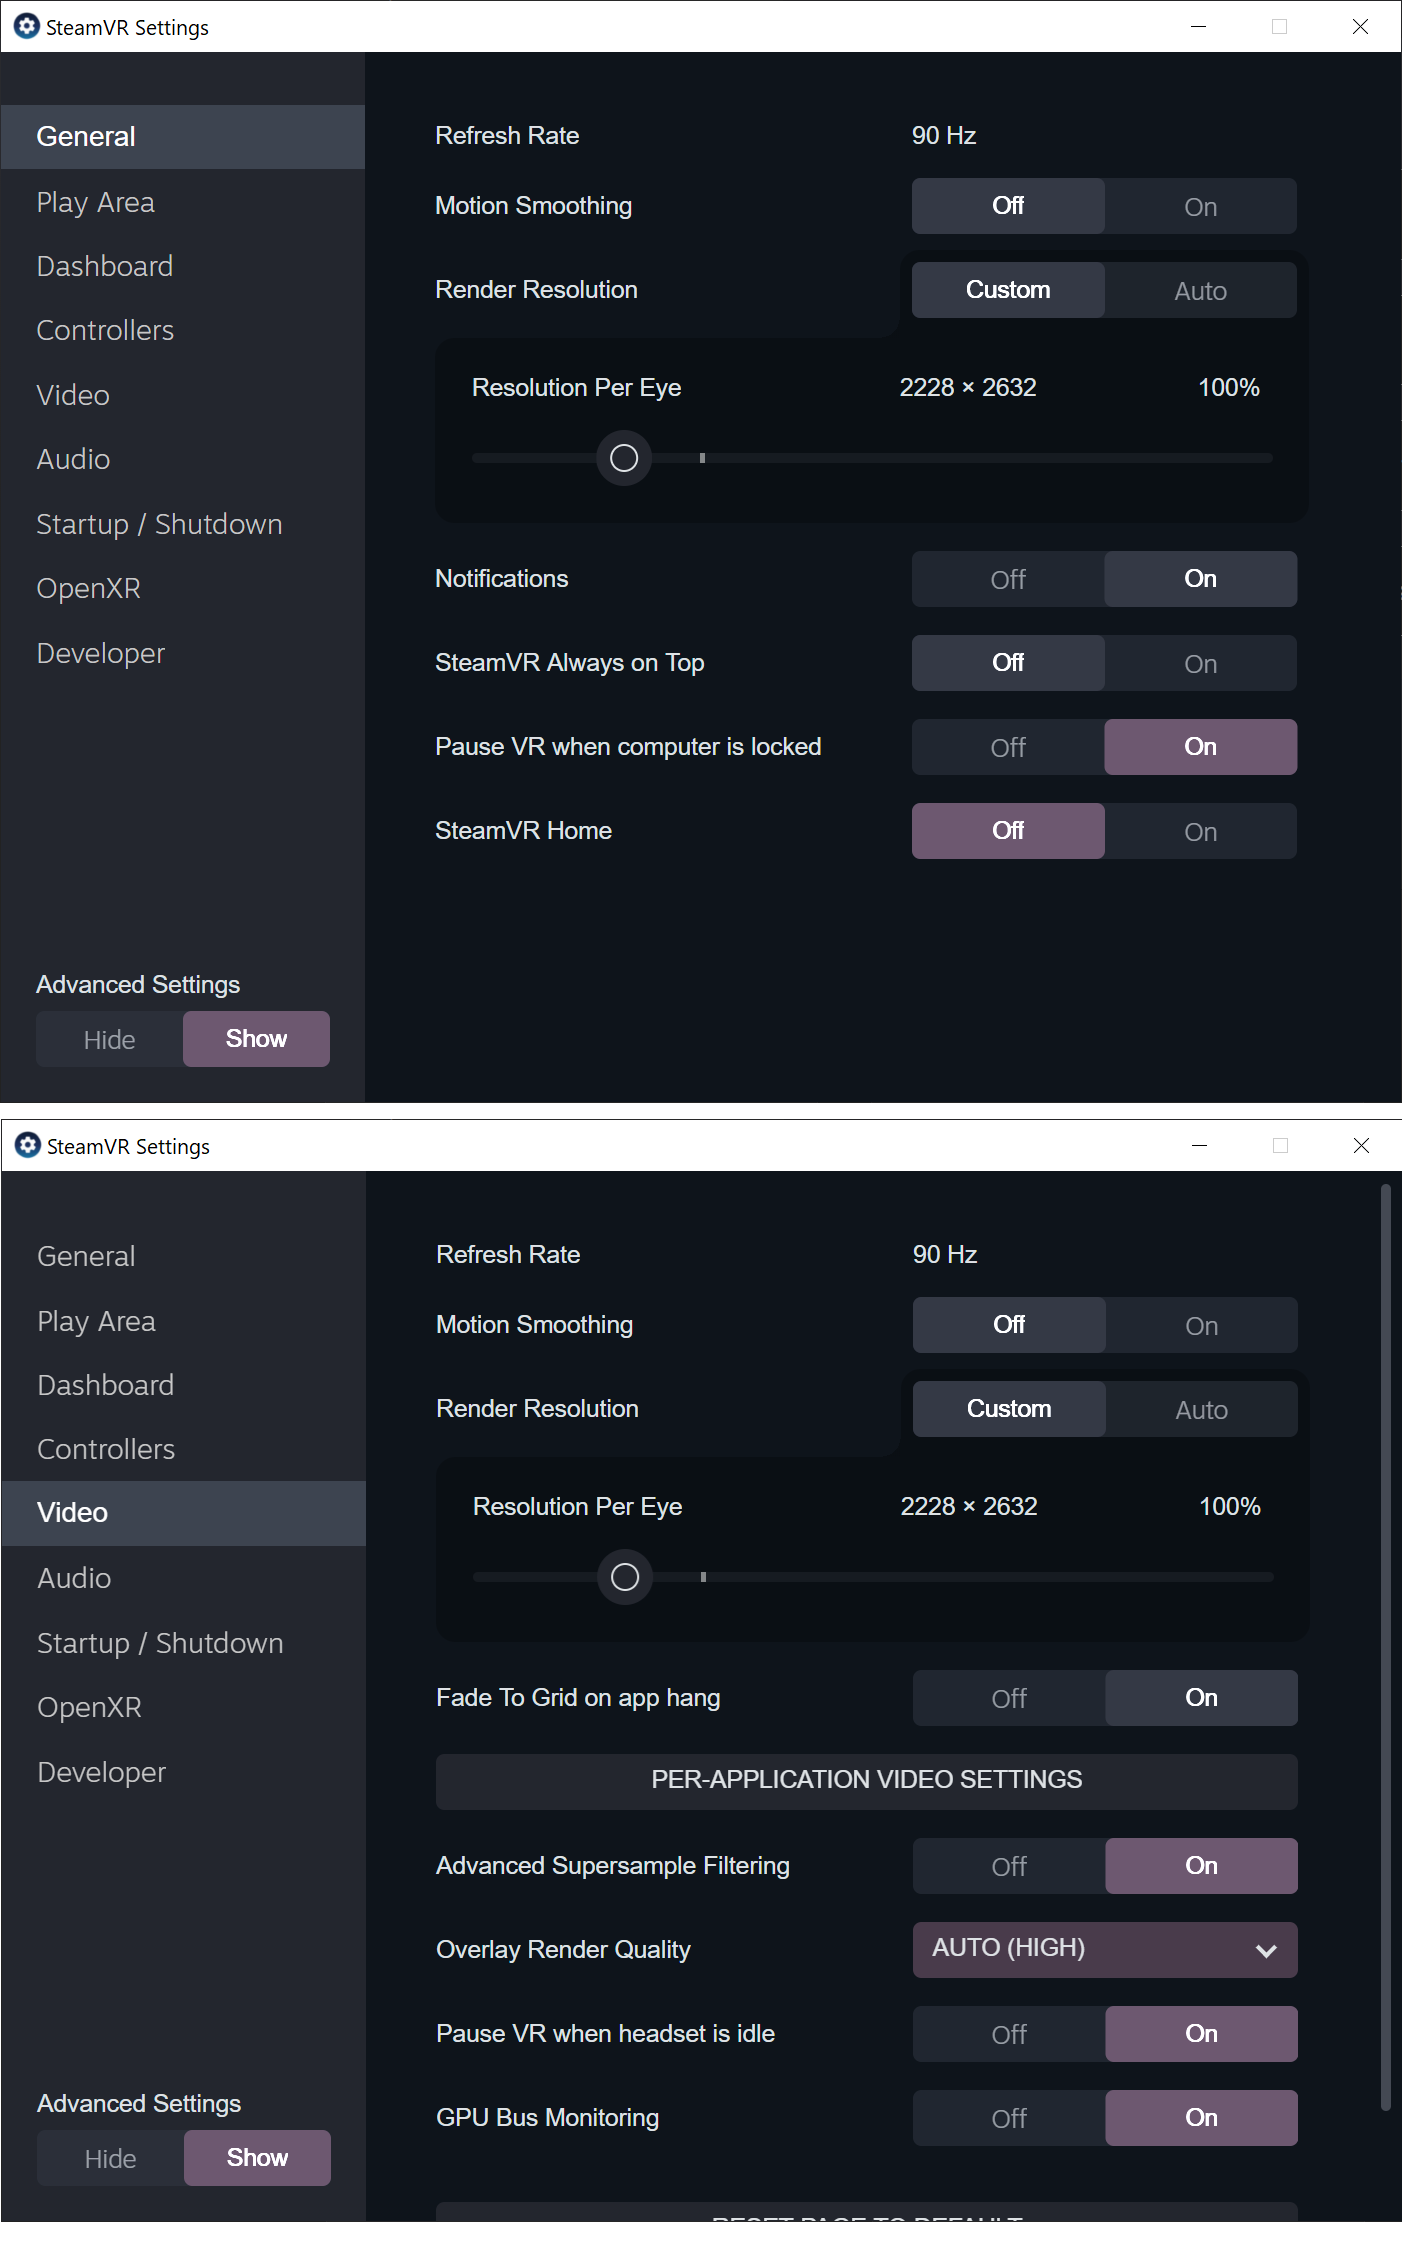Image resolution: width=1402 pixels, height=2250 pixels.
Task: Click the 2228 × 2632 value in top window
Action: (968, 387)
